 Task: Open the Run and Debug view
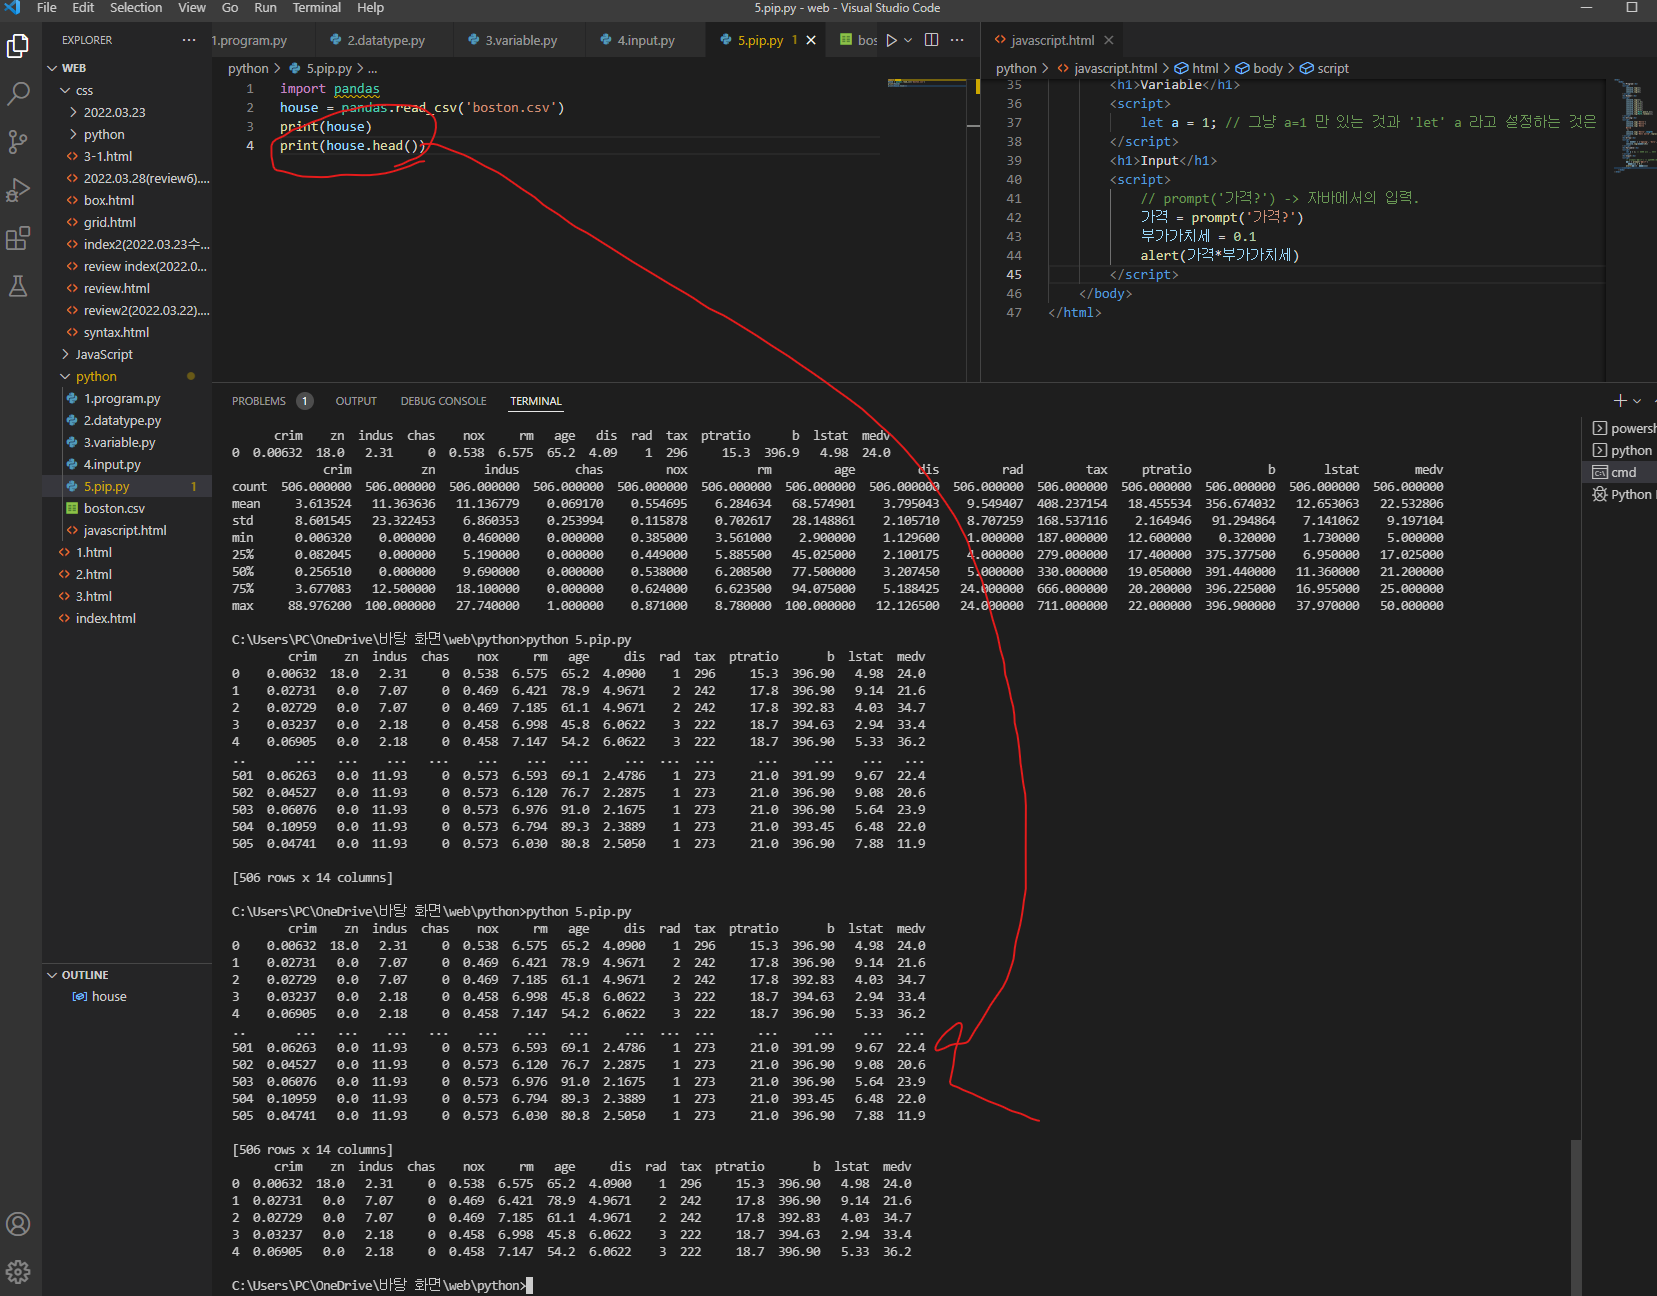[18, 190]
